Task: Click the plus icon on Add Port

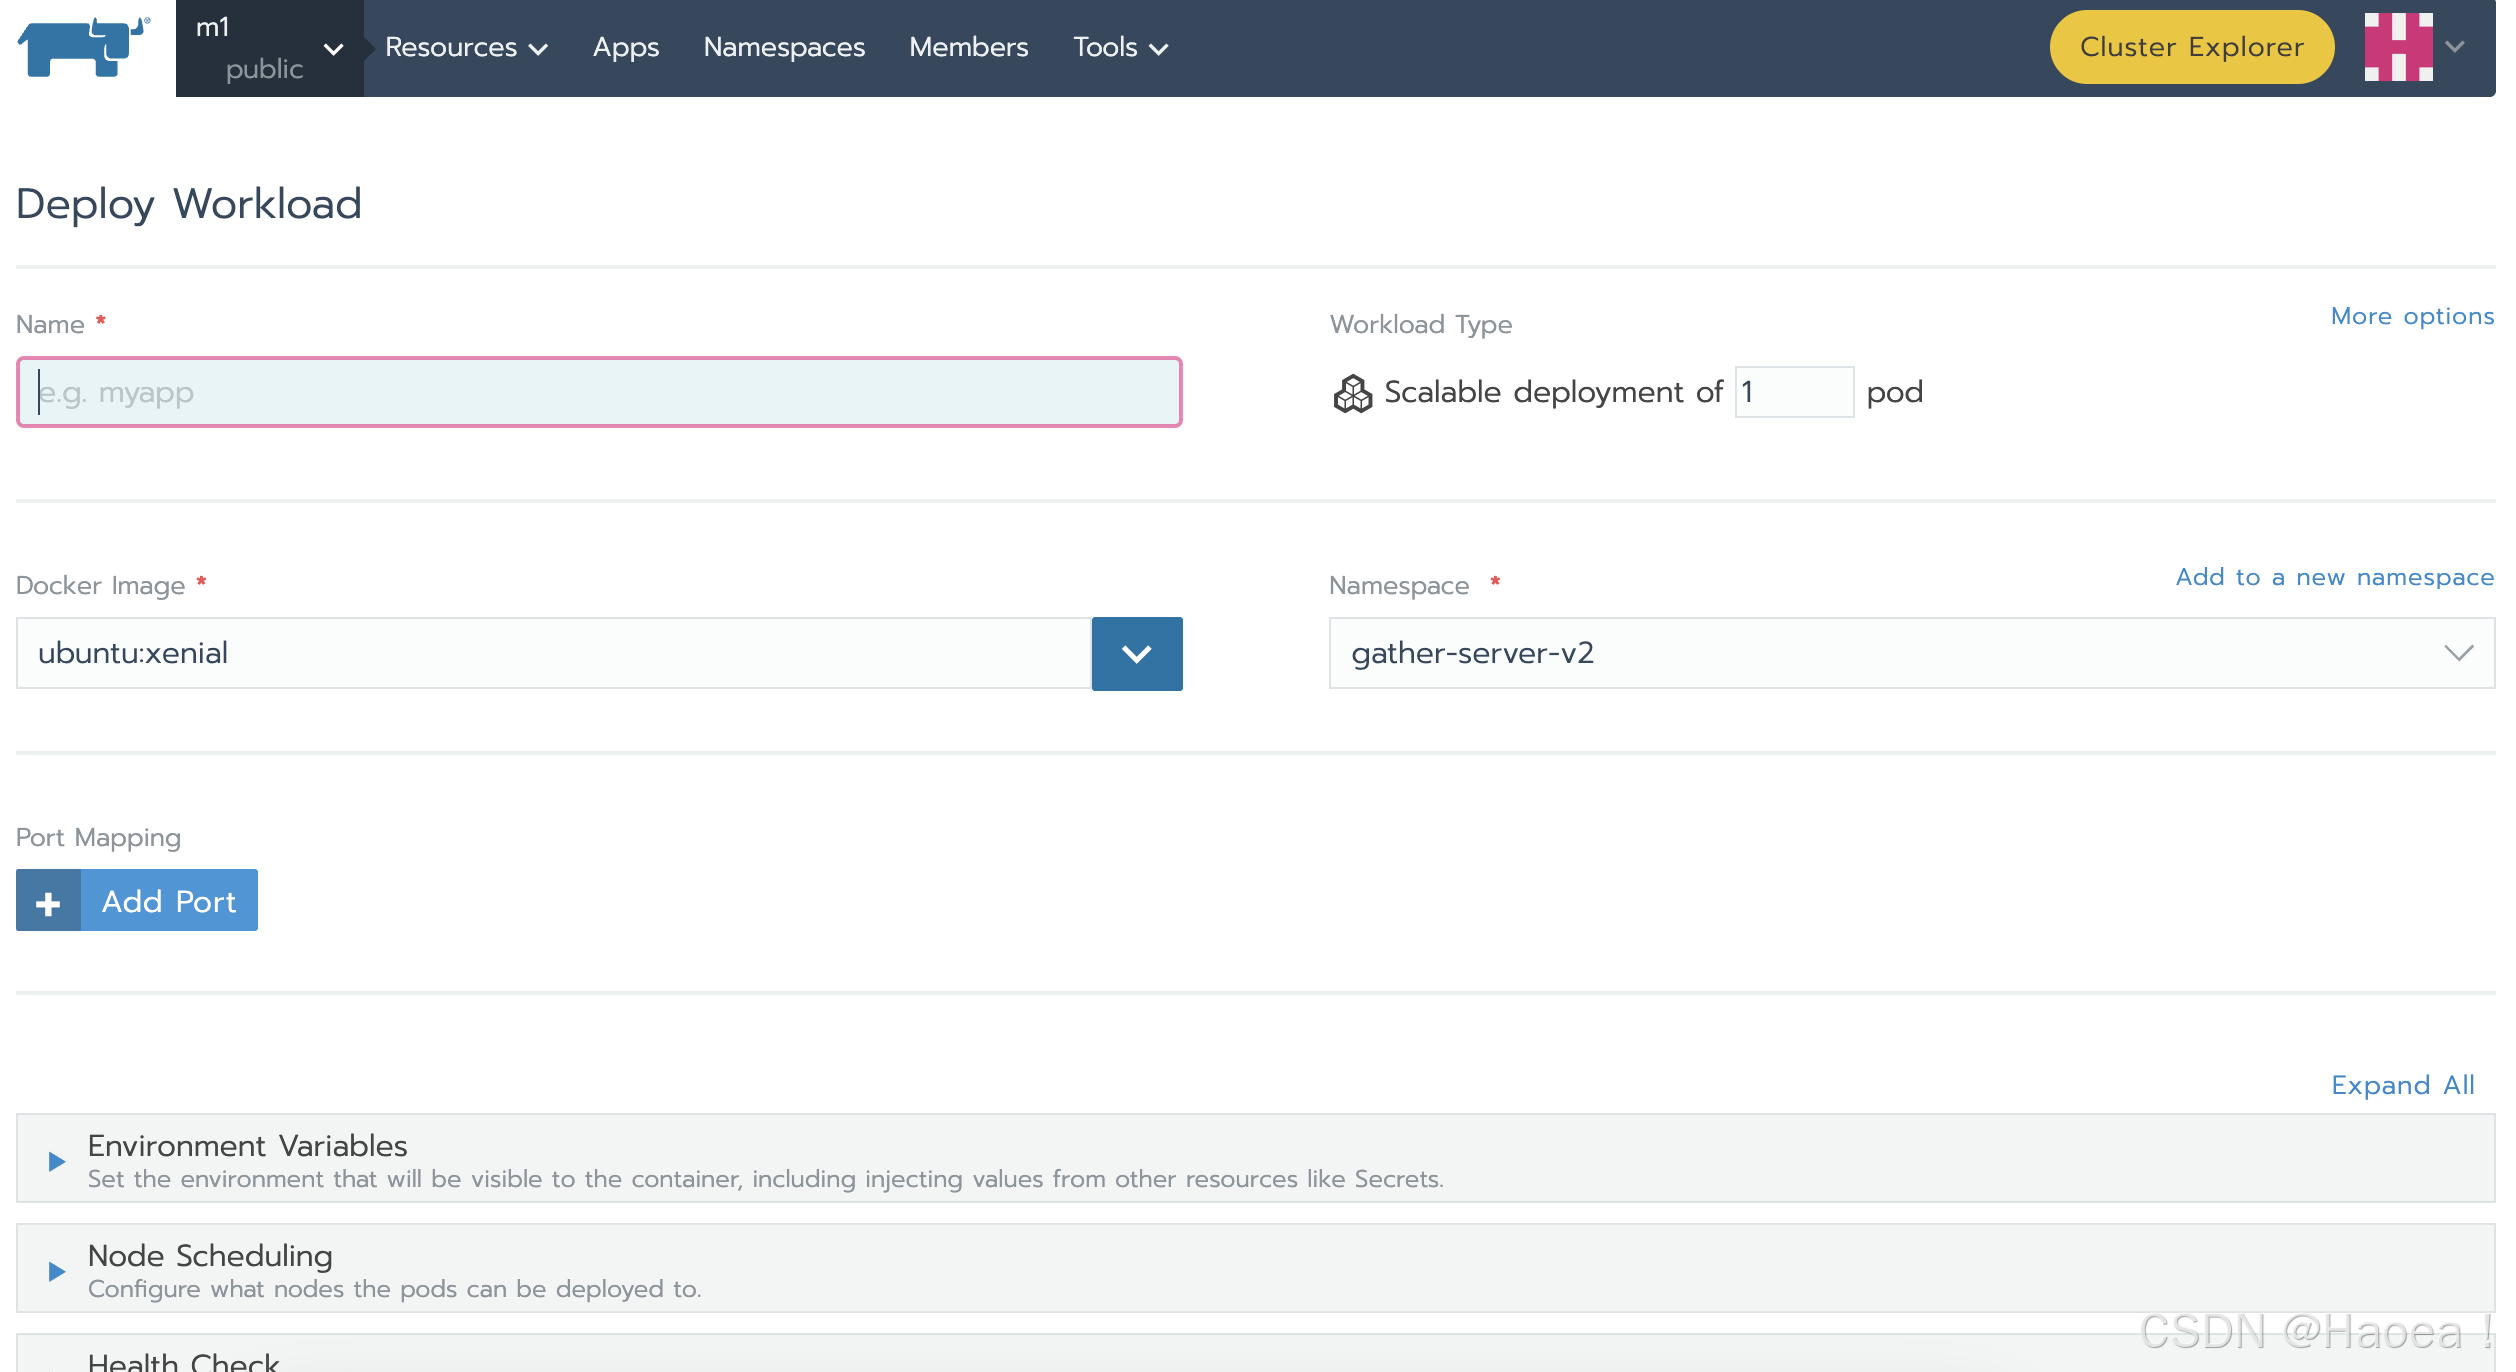Action: (x=48, y=902)
